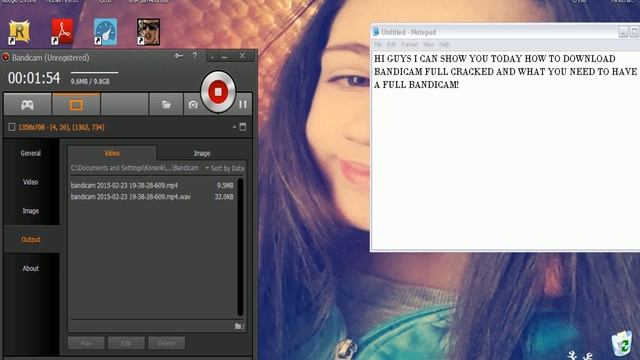The height and width of the screenshot is (360, 640).
Task: Open the yellow R desktop shortcut
Action: pyautogui.click(x=19, y=31)
